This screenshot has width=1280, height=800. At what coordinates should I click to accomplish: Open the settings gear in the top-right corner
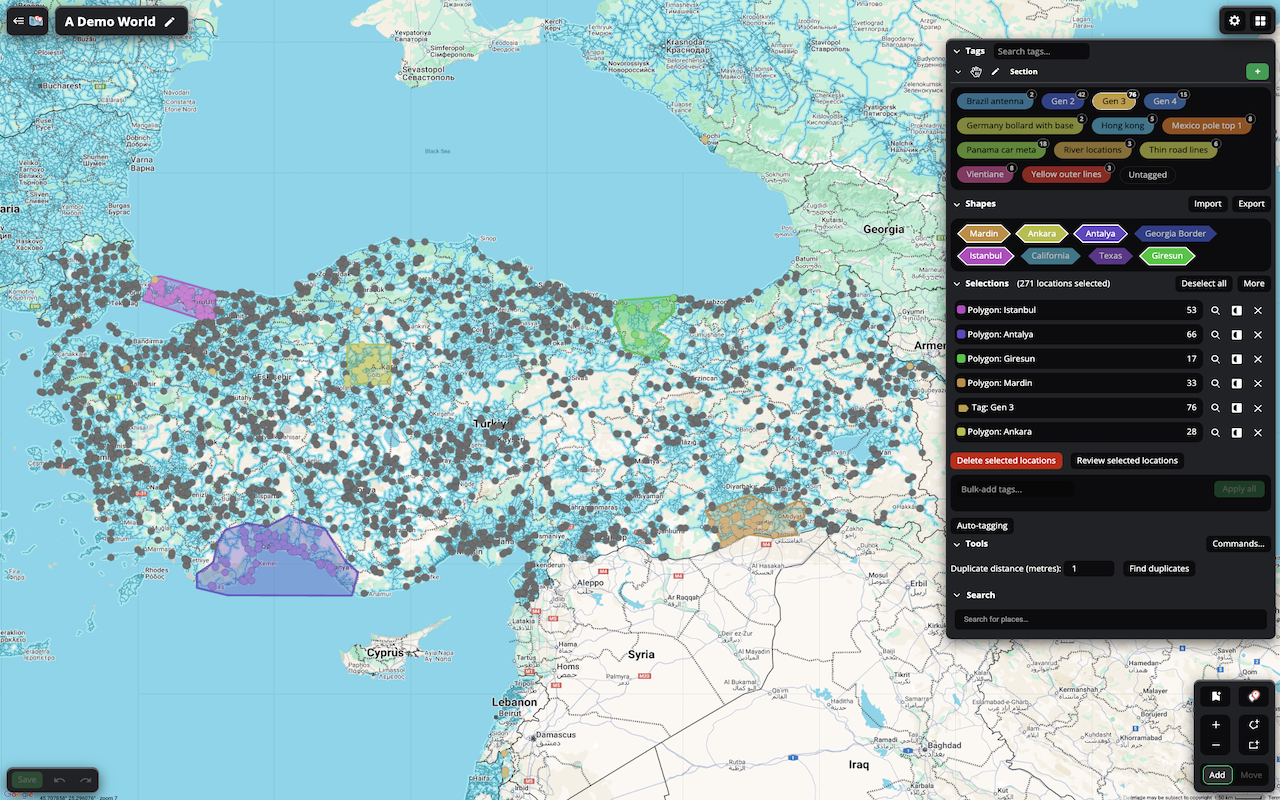[1235, 20]
